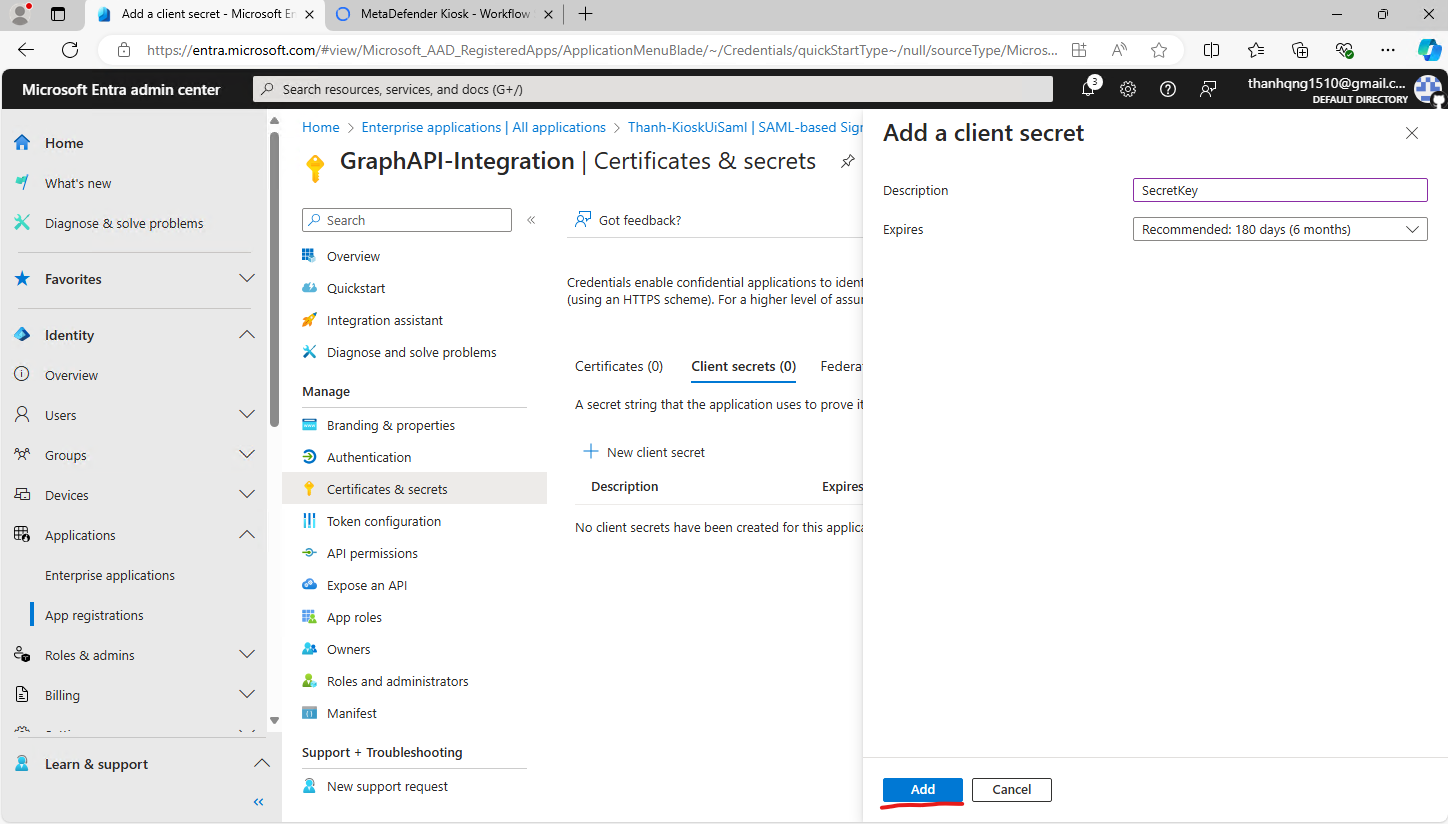
Task: Click the resource menu Search box
Action: pos(406,220)
